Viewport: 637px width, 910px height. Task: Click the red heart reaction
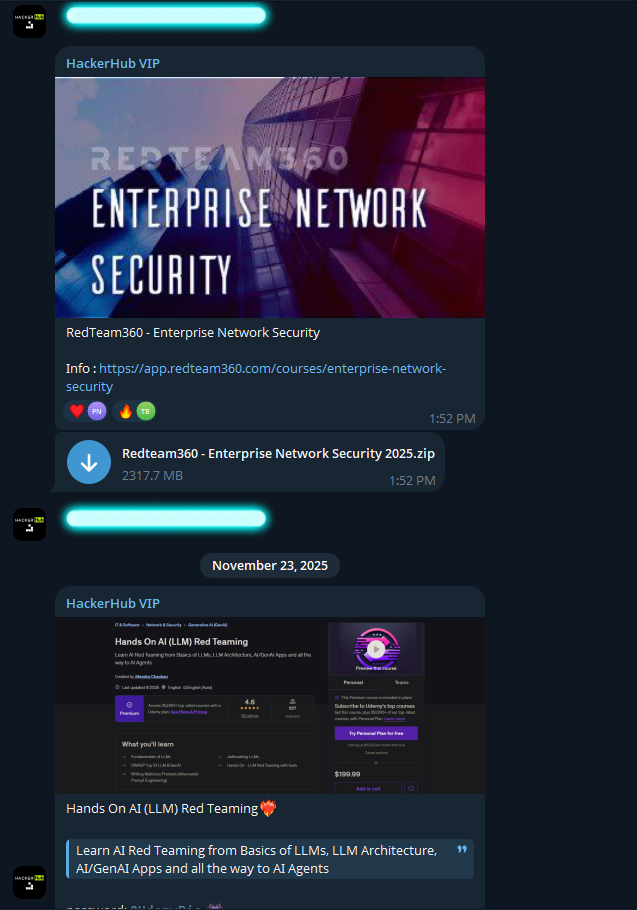77,411
